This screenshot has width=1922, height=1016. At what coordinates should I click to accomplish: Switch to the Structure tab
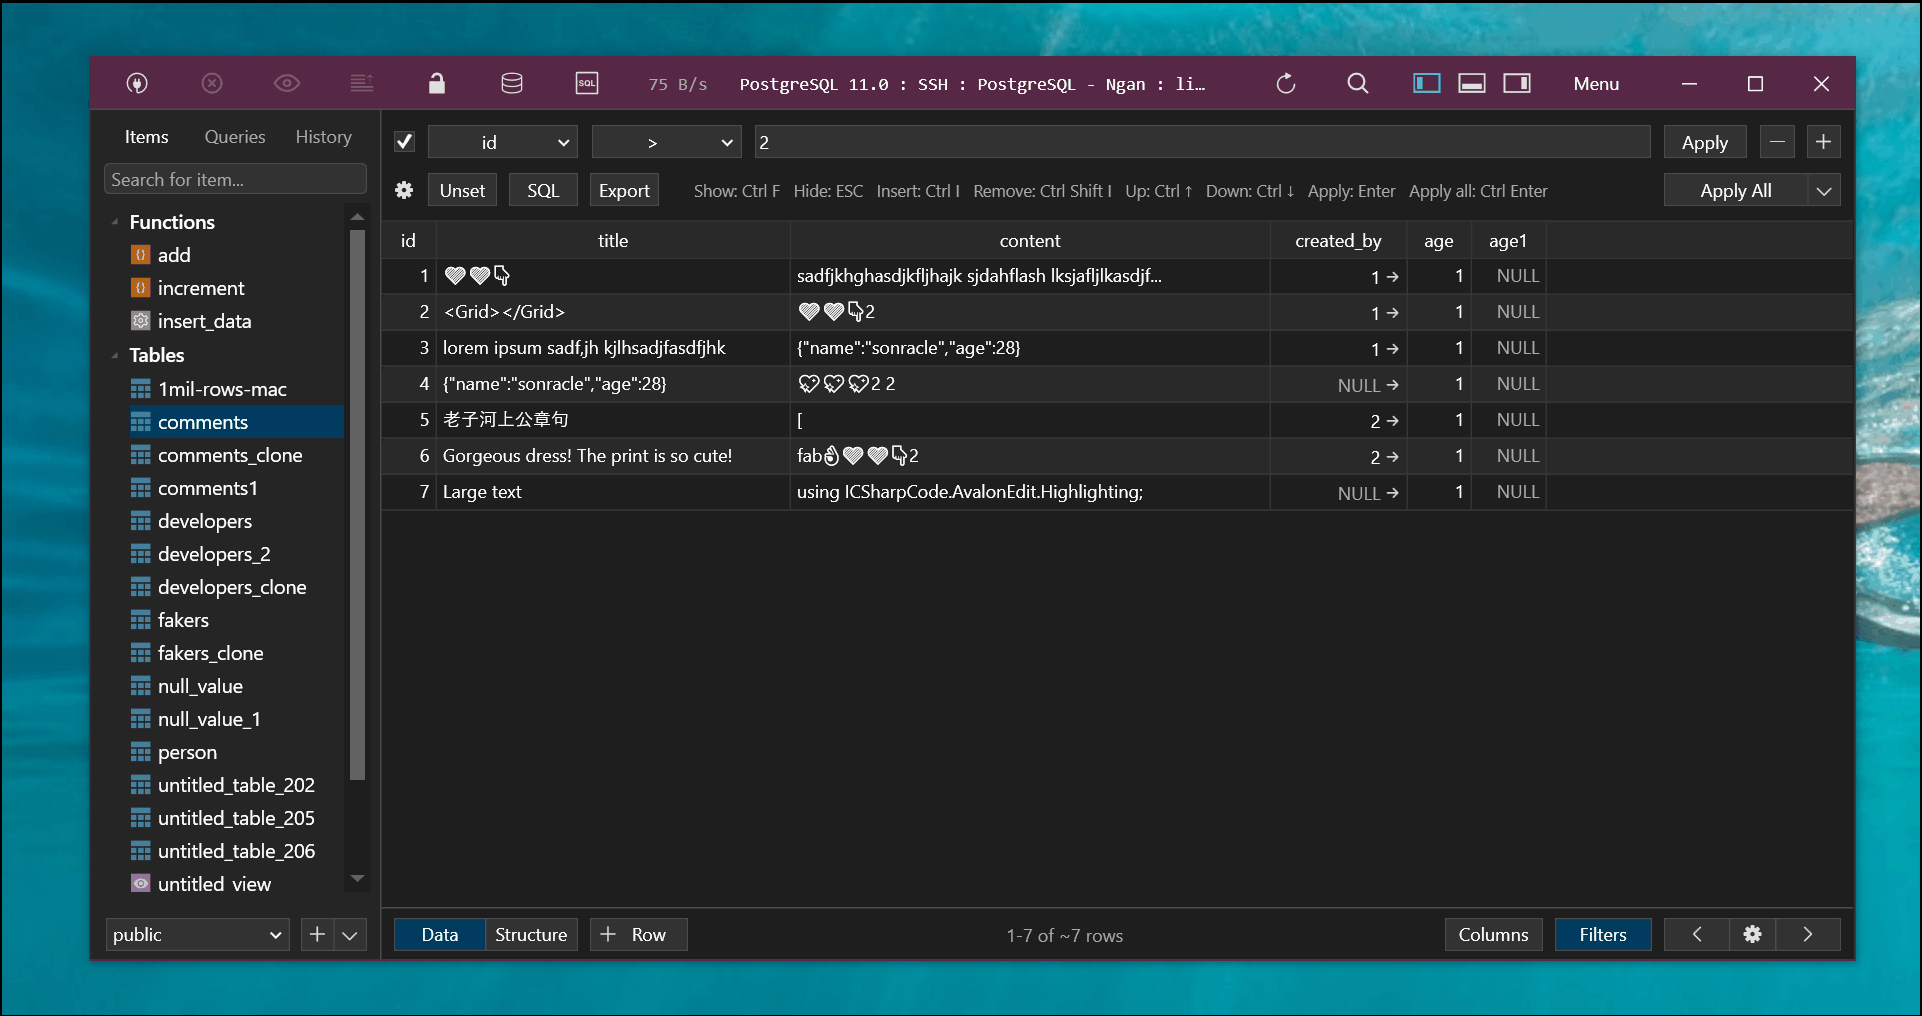point(531,934)
